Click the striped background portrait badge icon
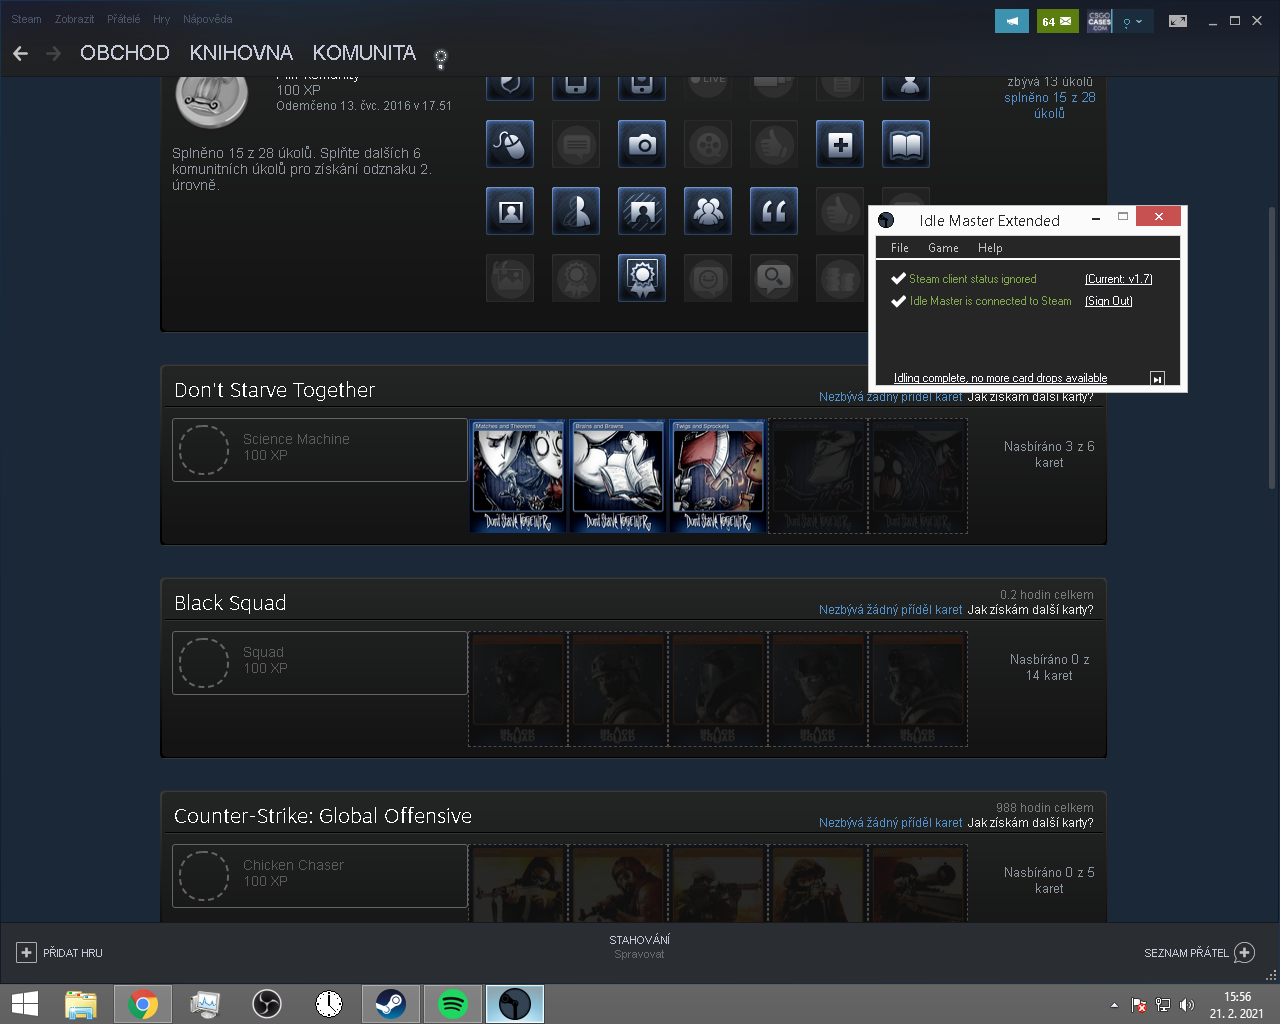Viewport: 1280px width, 1024px height. point(642,211)
